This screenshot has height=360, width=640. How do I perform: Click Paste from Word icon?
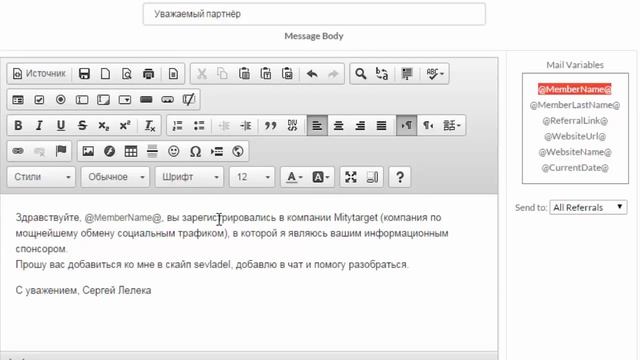coord(287,74)
